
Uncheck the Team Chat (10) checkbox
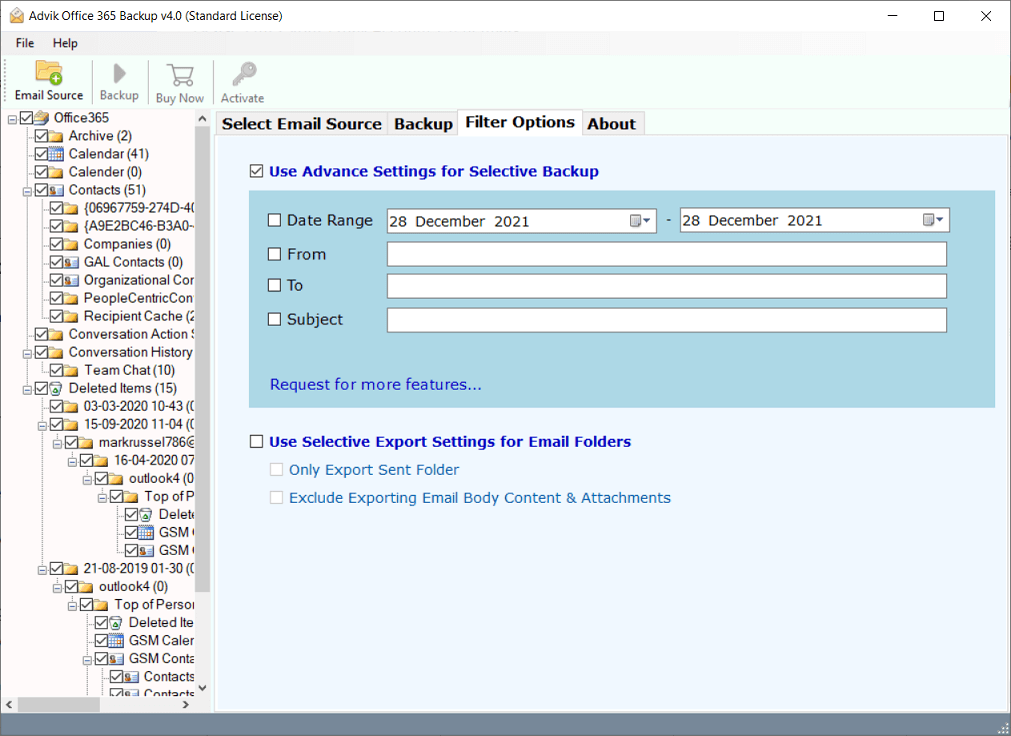tap(56, 370)
